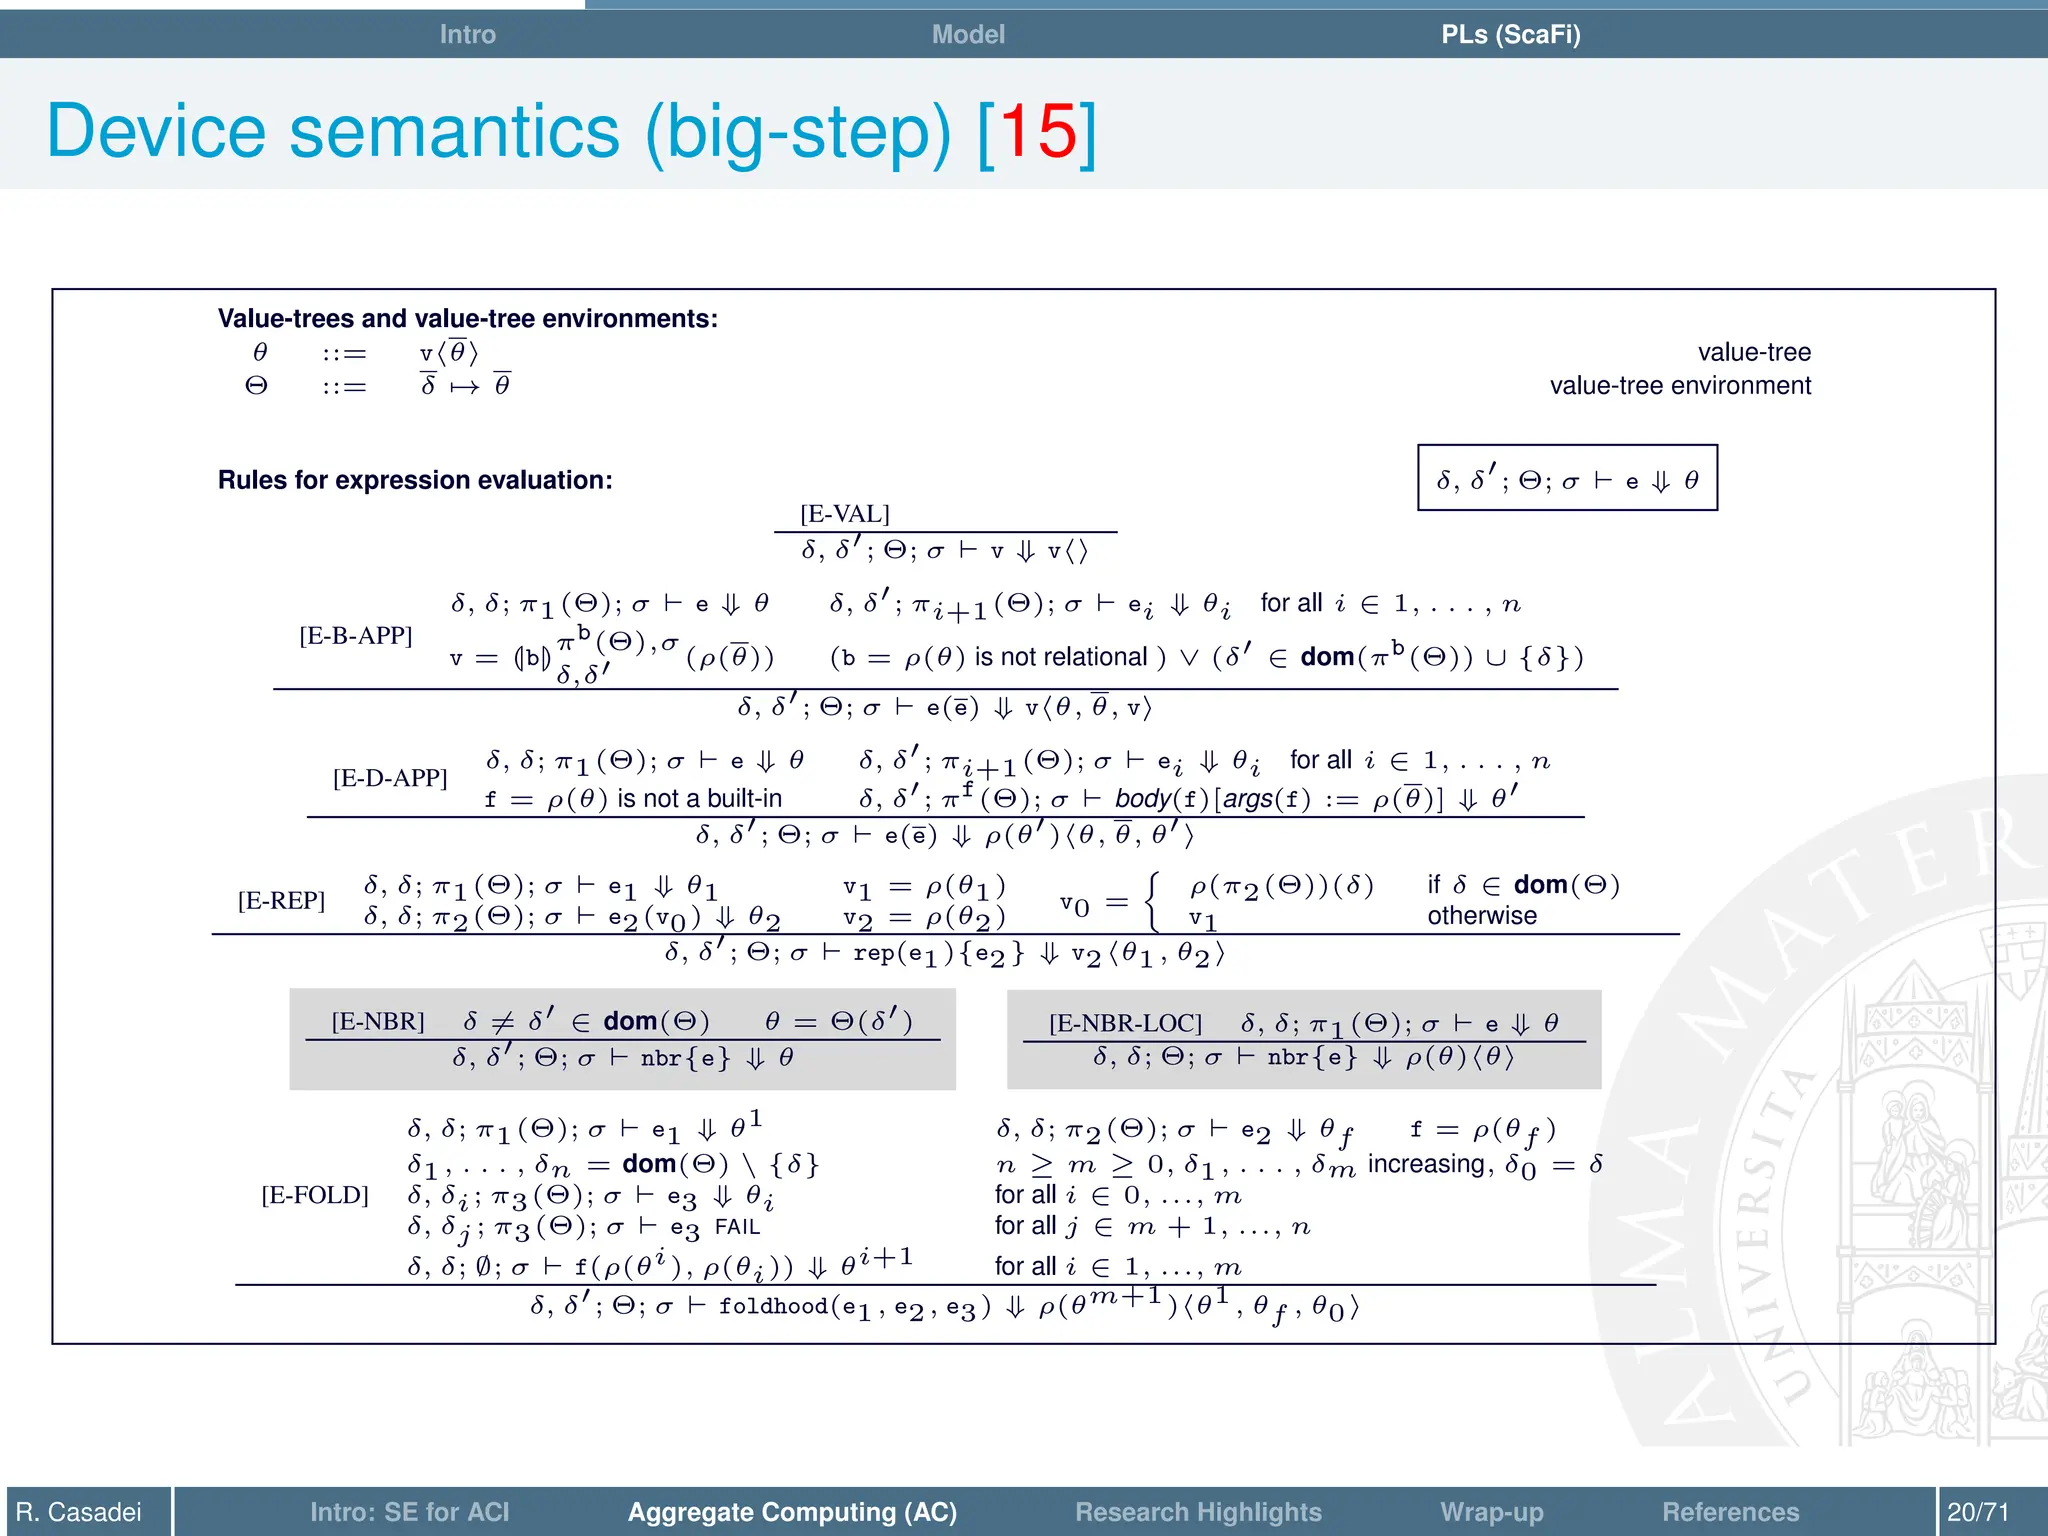2048x1536 pixels.
Task: Click the 'otherwise' case text in E-REP
Action: (x=1482, y=916)
